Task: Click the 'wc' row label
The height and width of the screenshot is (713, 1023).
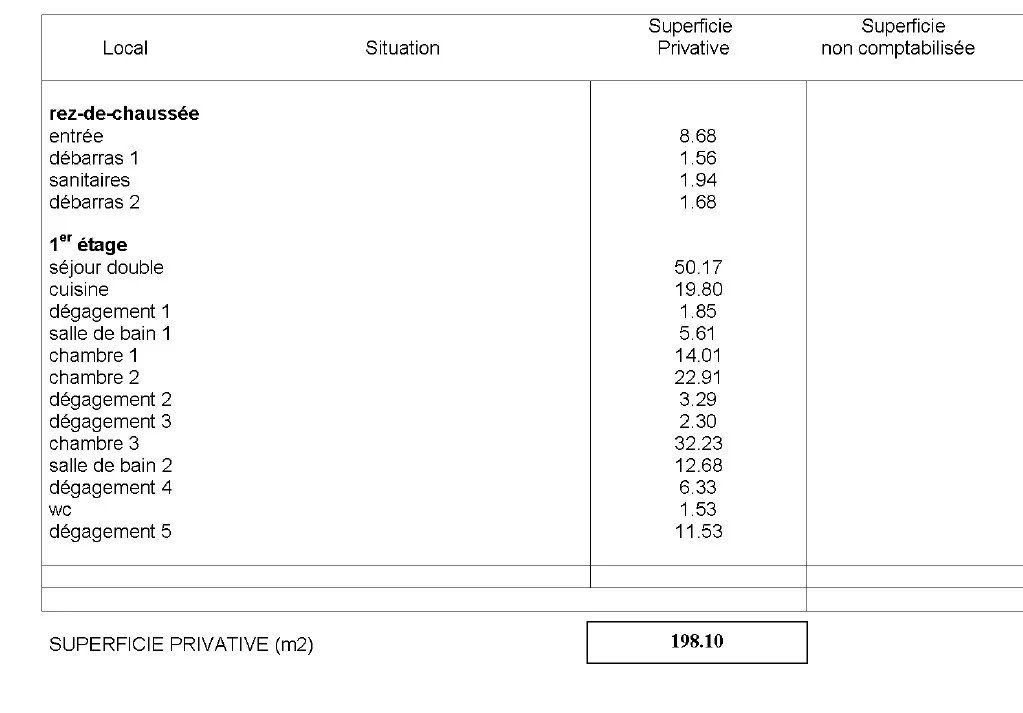Action: [x=60, y=510]
